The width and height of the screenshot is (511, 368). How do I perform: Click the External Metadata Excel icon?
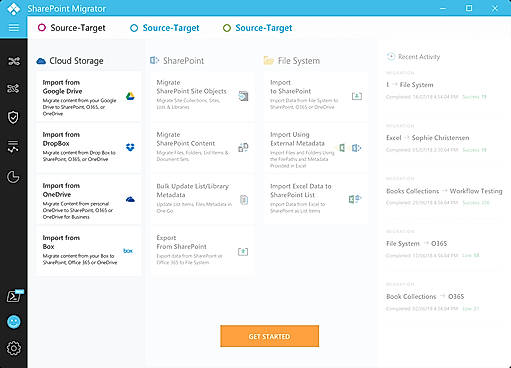click(342, 148)
